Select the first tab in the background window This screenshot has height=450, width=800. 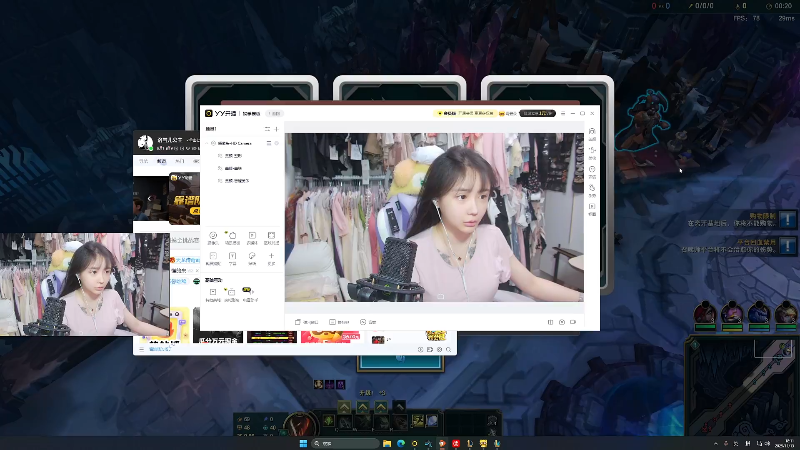click(x=144, y=161)
